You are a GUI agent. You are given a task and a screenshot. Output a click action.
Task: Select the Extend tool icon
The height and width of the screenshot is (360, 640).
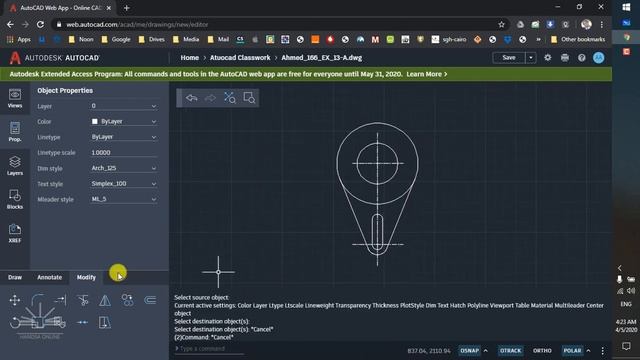pos(60,300)
